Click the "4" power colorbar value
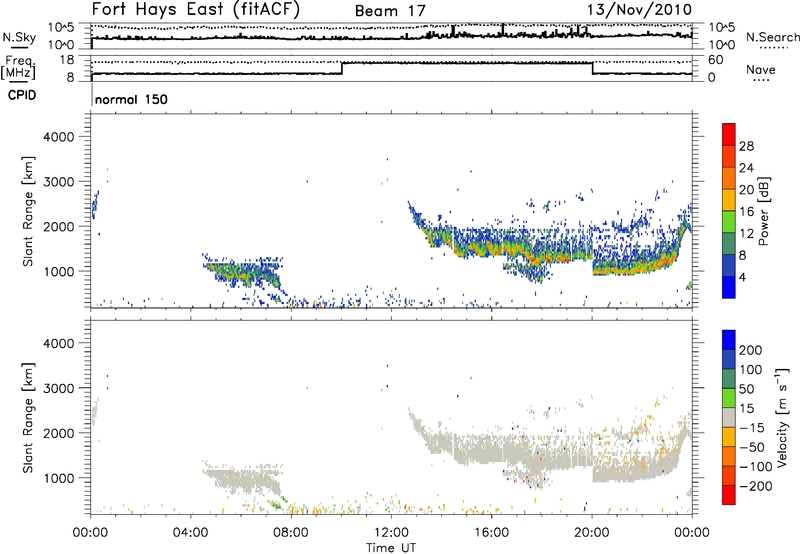This screenshot has height=554, width=800. click(742, 277)
